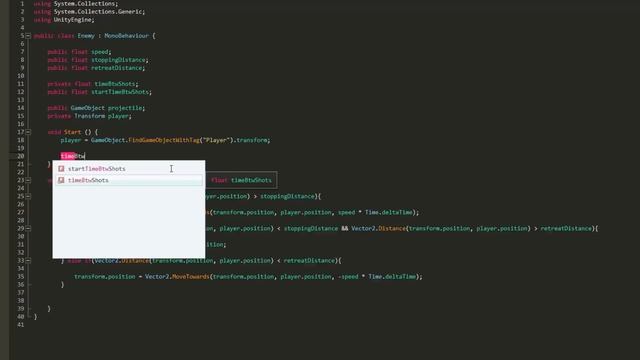Click 'retreatDistance;' declaration on line 9
Image resolution: width=640 pixels, height=360 pixels.
pyautogui.click(x=118, y=68)
